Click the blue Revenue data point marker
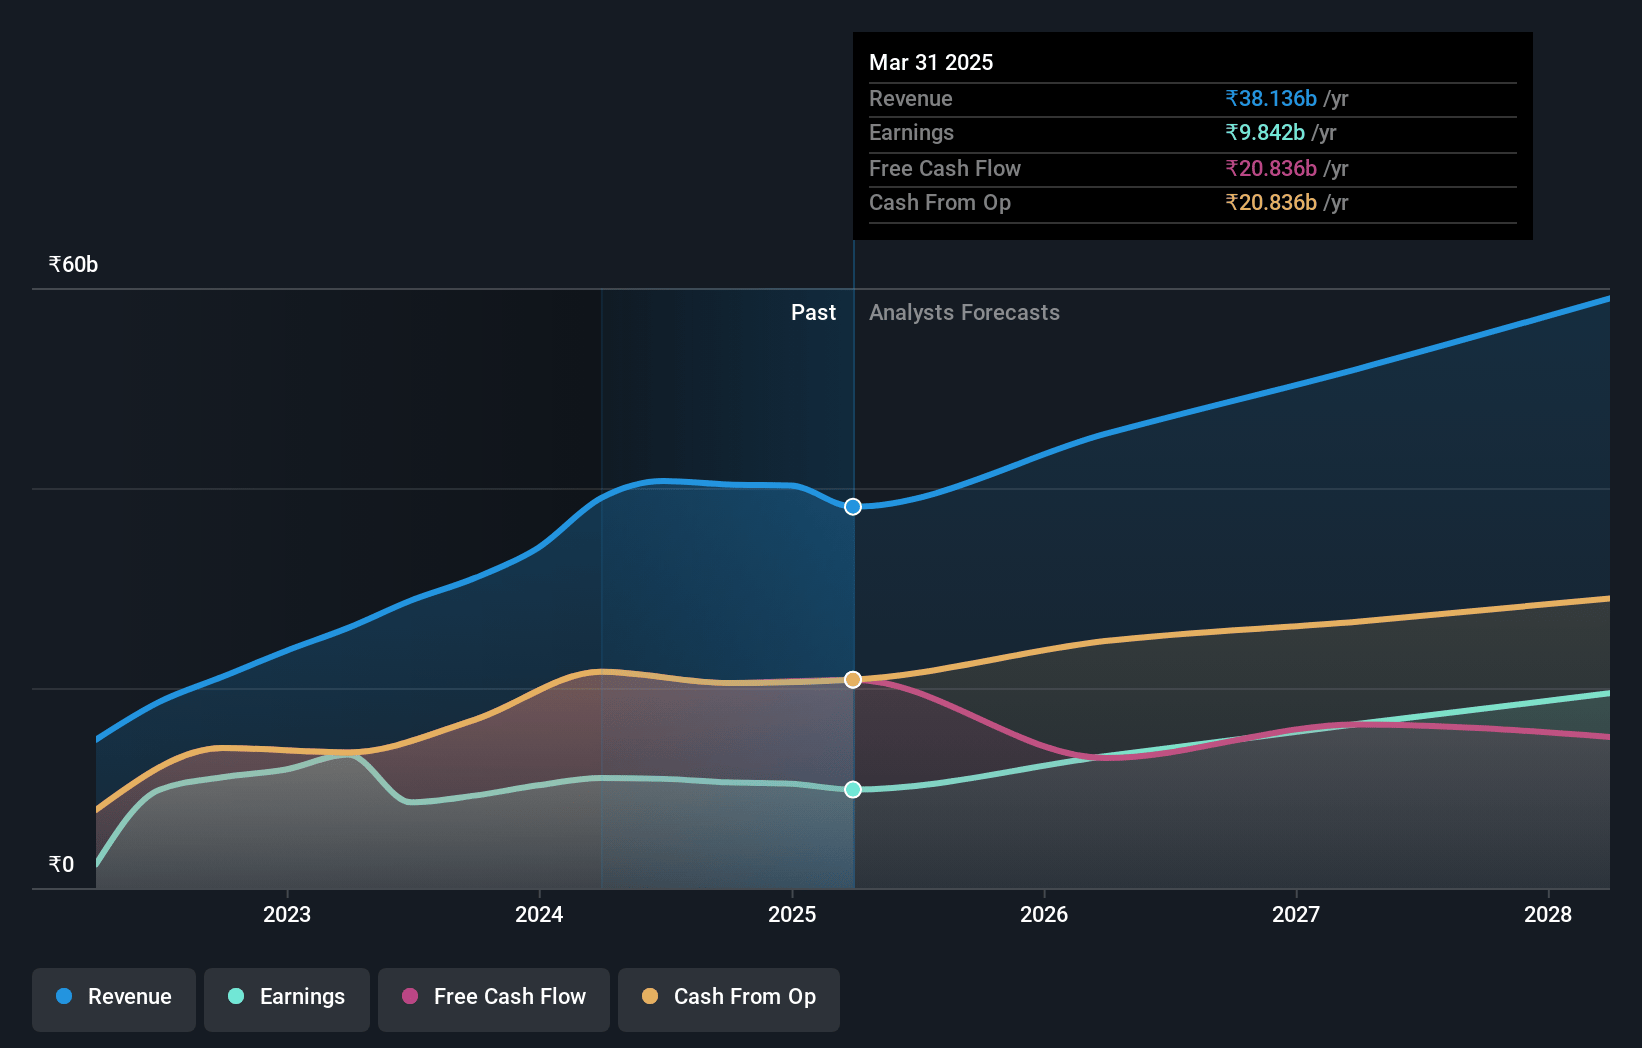 (x=853, y=507)
